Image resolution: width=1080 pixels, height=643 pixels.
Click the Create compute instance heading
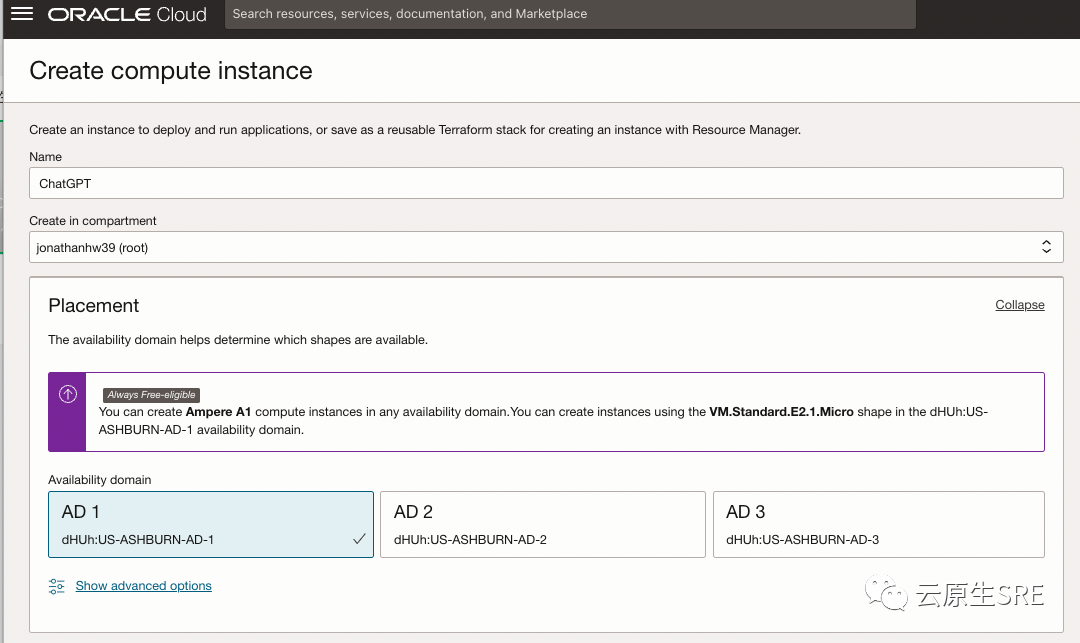point(171,71)
